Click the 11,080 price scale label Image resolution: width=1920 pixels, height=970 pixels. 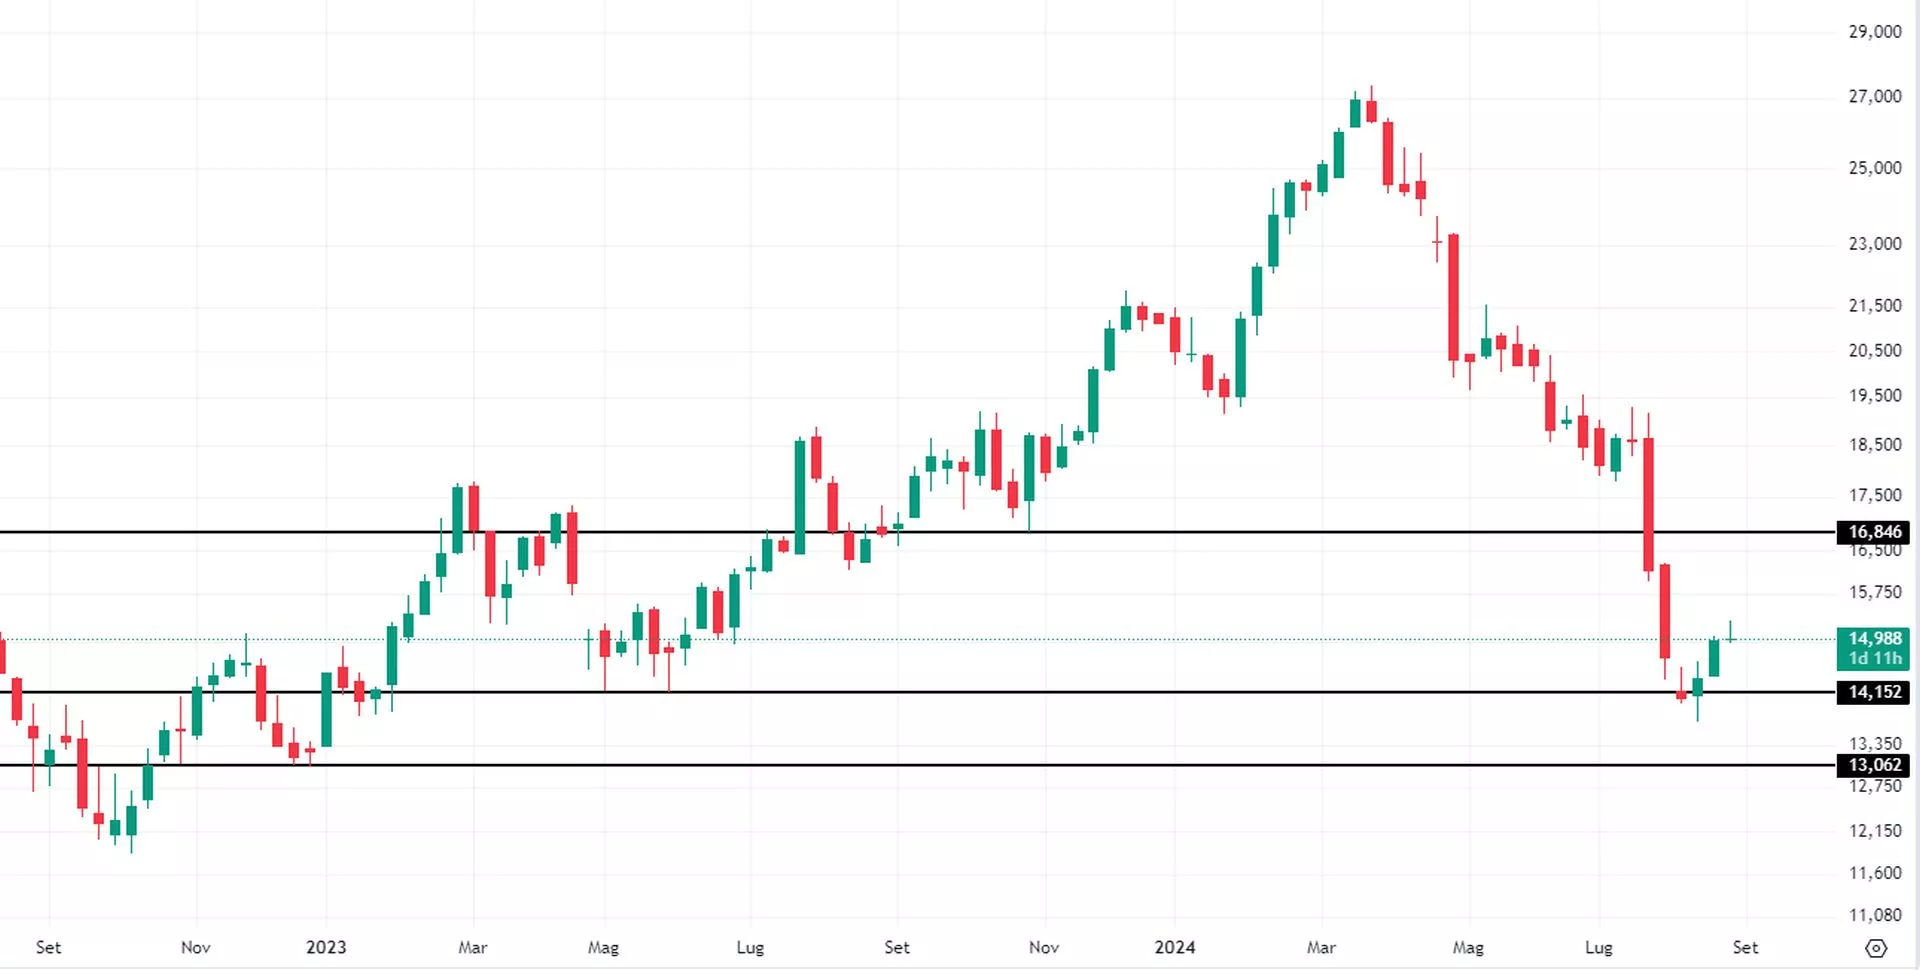pyautogui.click(x=1874, y=915)
